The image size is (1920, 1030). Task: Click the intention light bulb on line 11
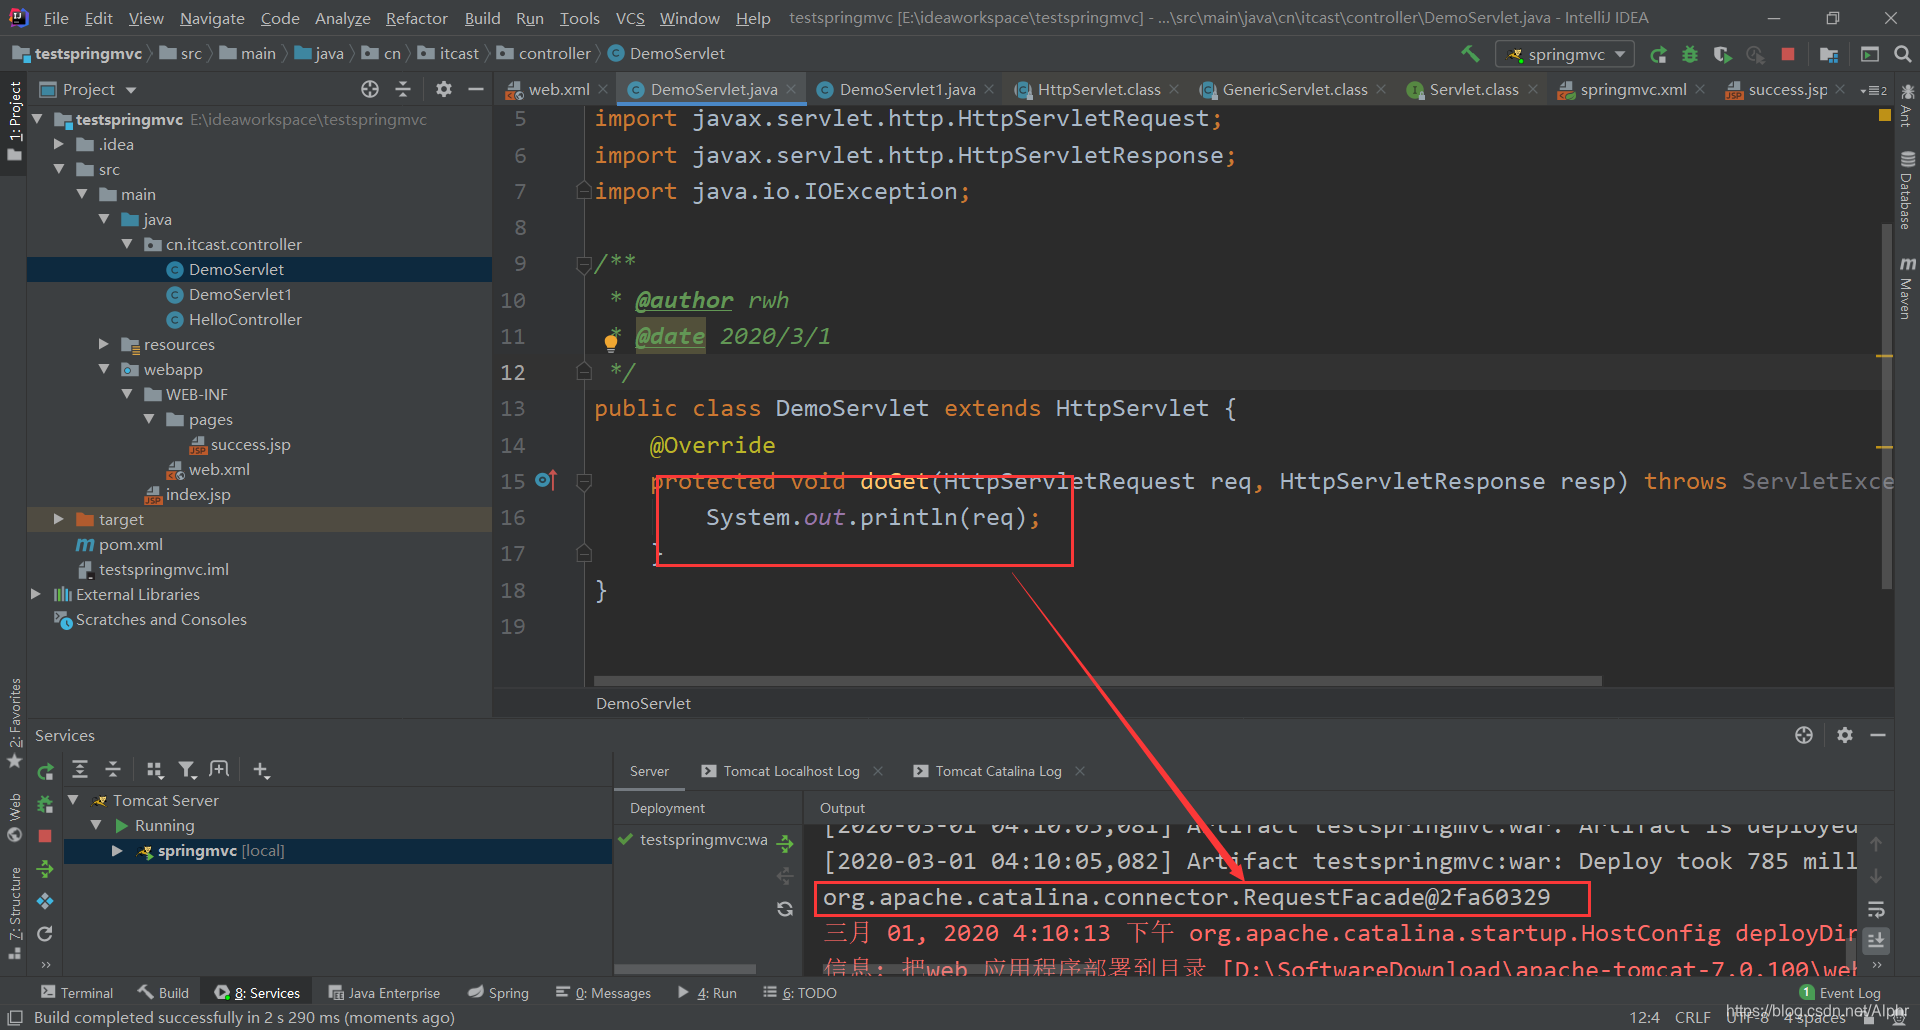click(x=611, y=343)
